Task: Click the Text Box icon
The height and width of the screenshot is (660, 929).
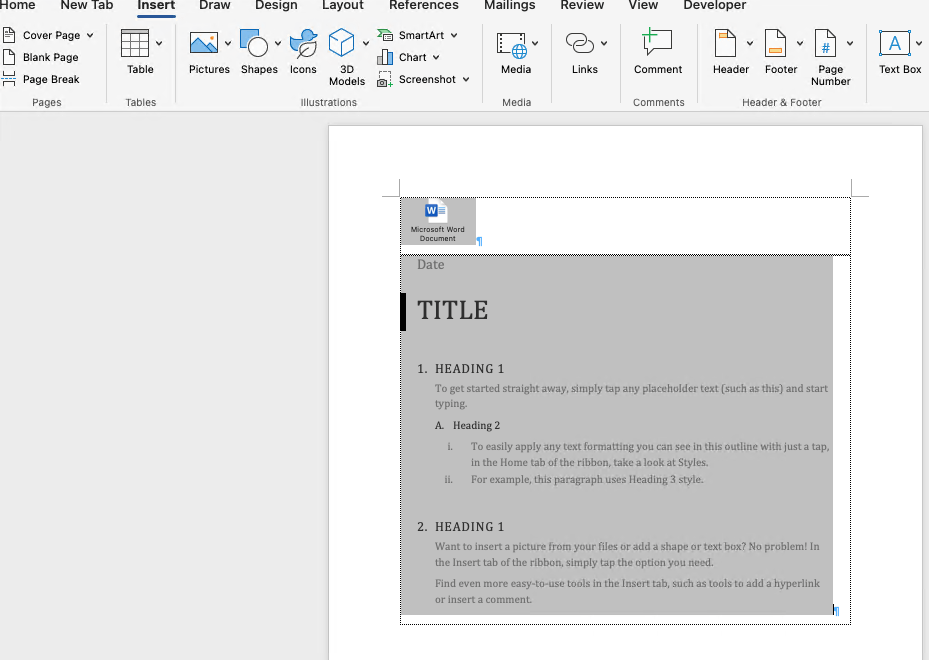Action: tap(895, 43)
